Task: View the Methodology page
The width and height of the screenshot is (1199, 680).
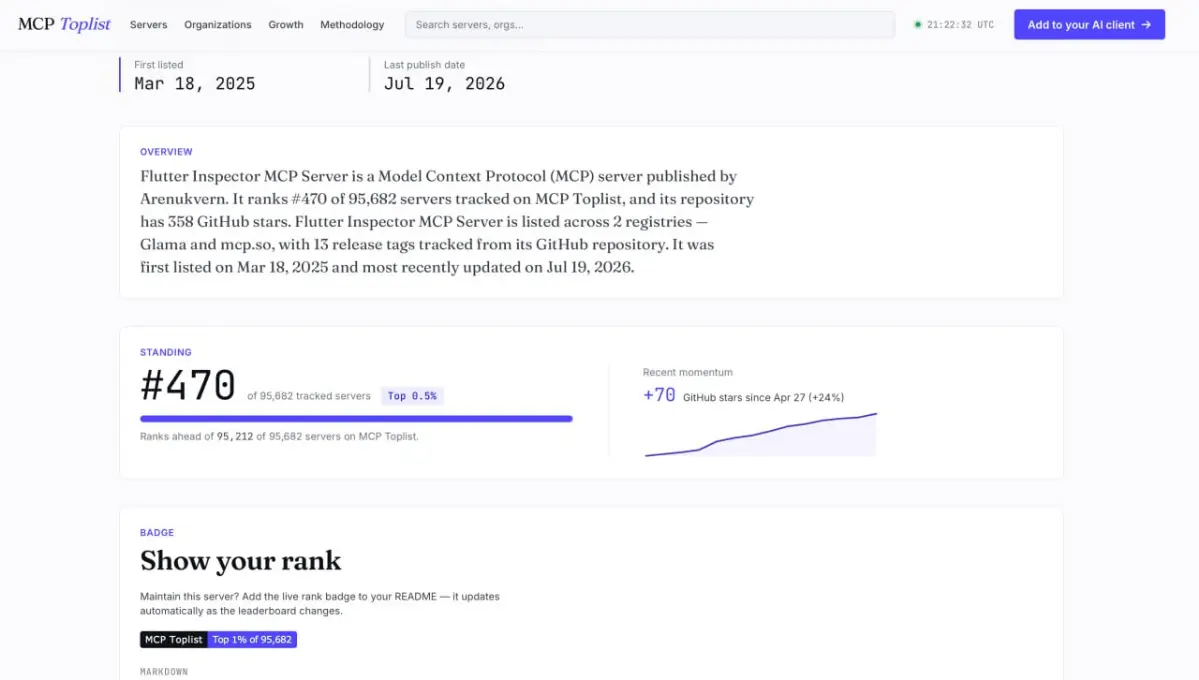Action: [x=352, y=24]
